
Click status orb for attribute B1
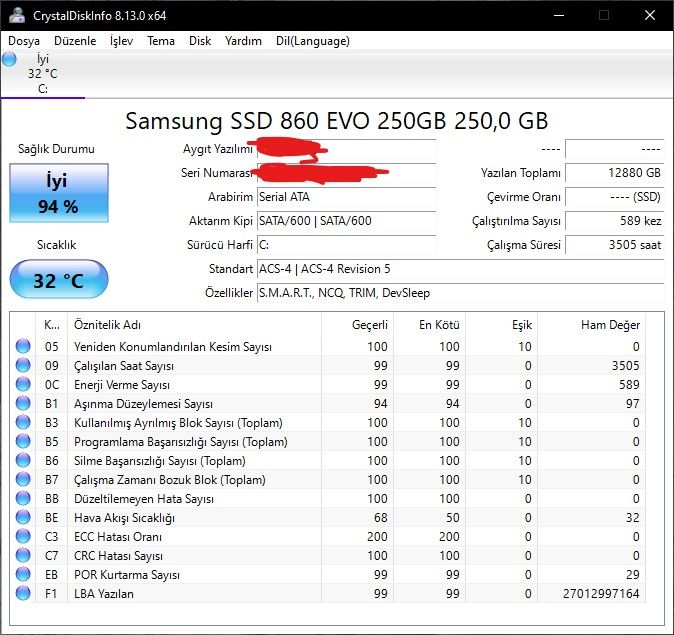pyautogui.click(x=23, y=403)
